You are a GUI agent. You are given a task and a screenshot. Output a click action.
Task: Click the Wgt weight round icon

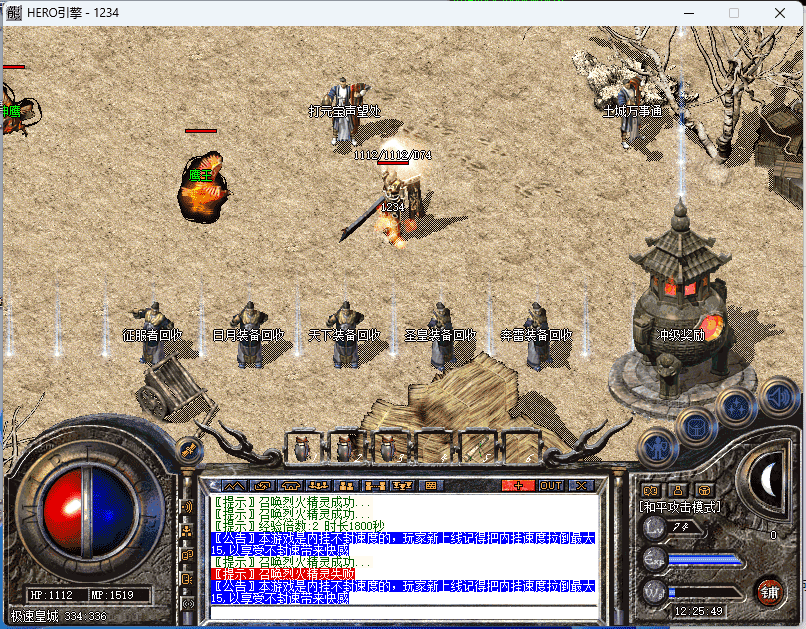tap(654, 593)
